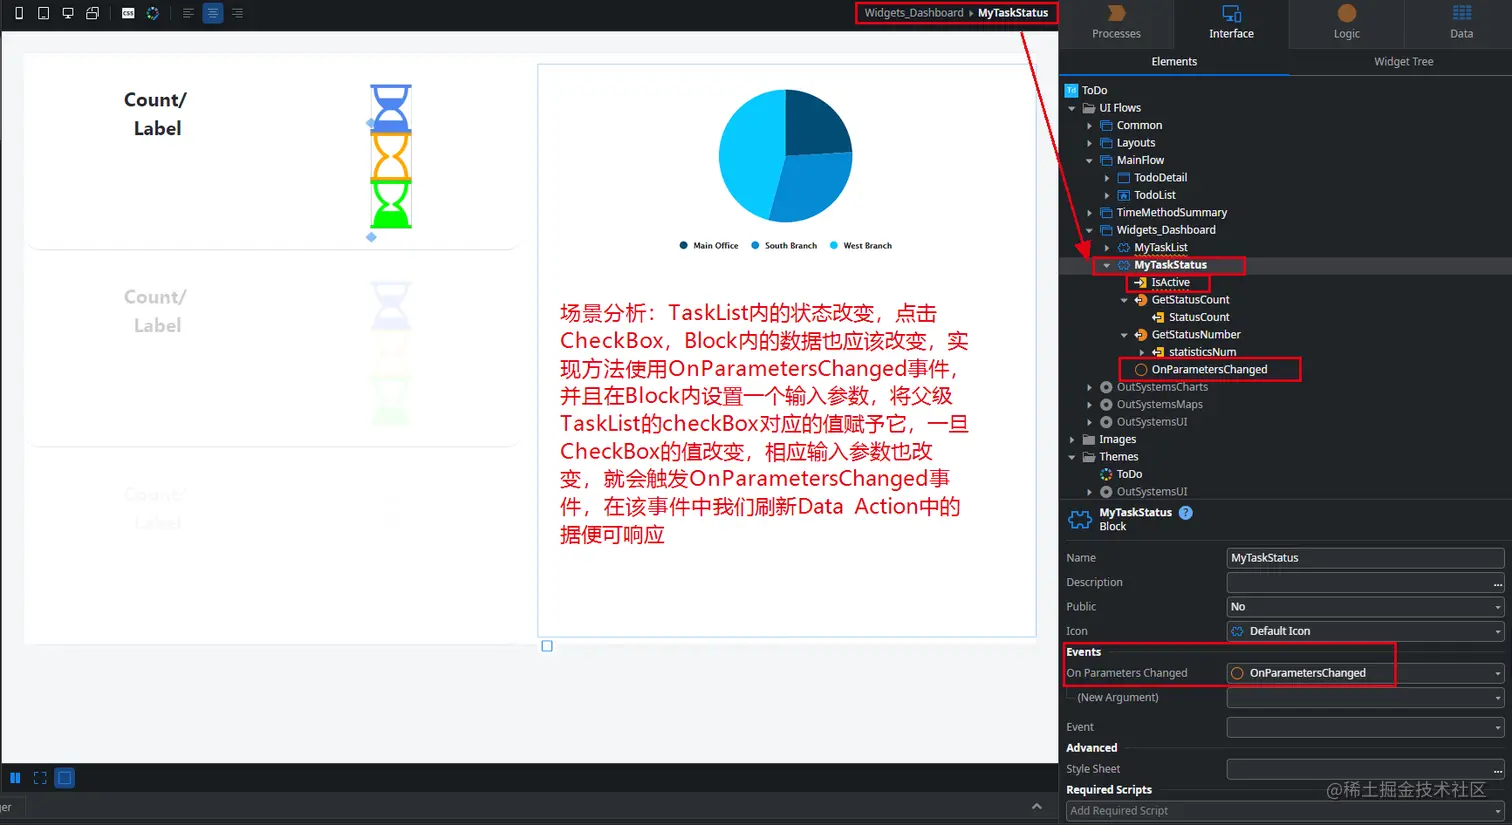The width and height of the screenshot is (1512, 825).
Task: Switch preview to desktop device
Action: coord(68,13)
